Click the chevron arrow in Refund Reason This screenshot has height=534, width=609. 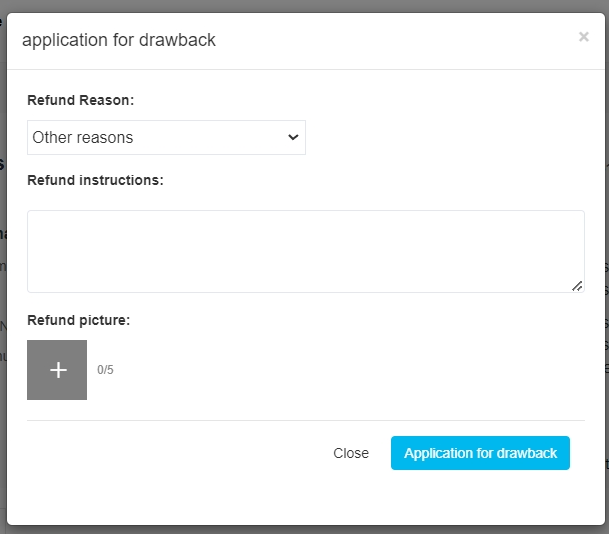[293, 137]
